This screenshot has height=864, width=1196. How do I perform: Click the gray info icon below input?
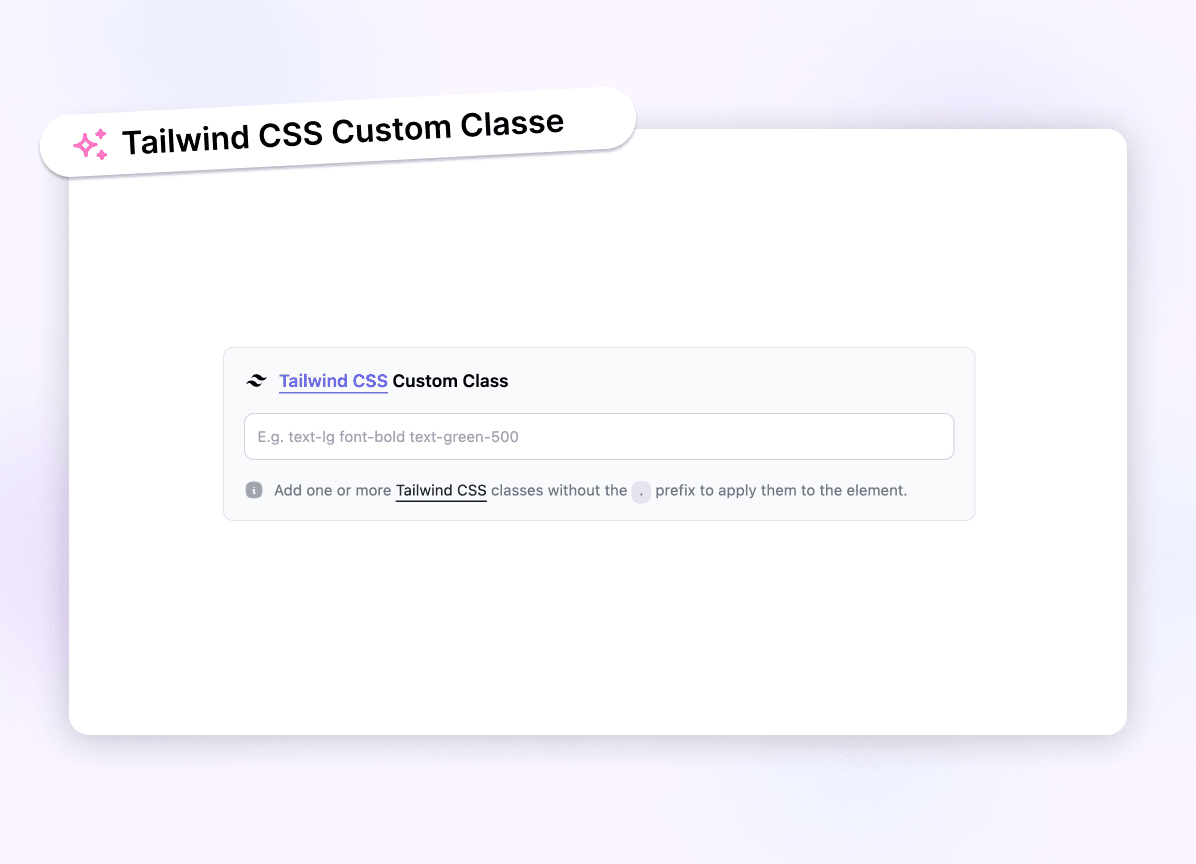pyautogui.click(x=254, y=490)
